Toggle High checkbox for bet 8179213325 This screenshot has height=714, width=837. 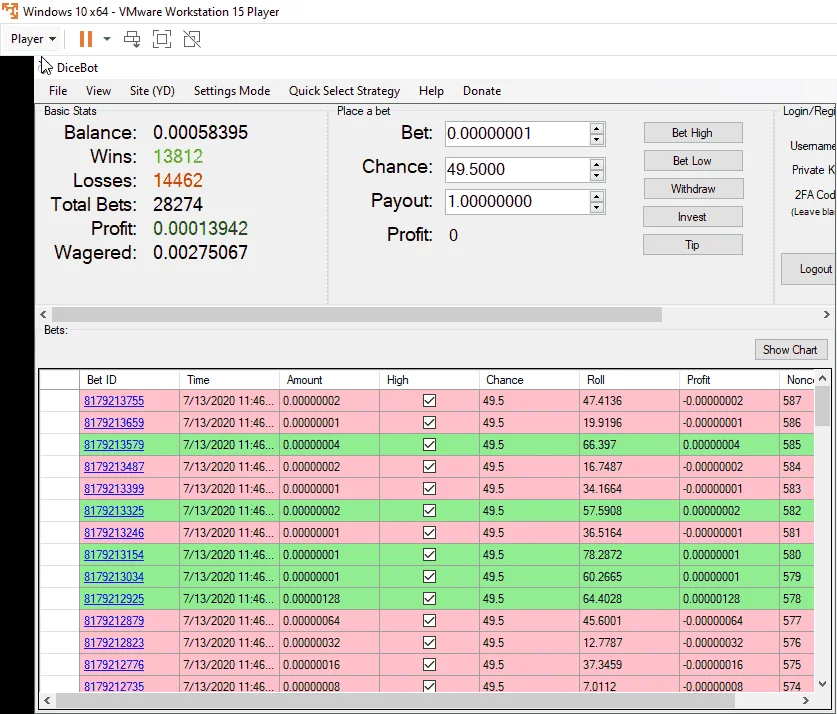(x=429, y=511)
